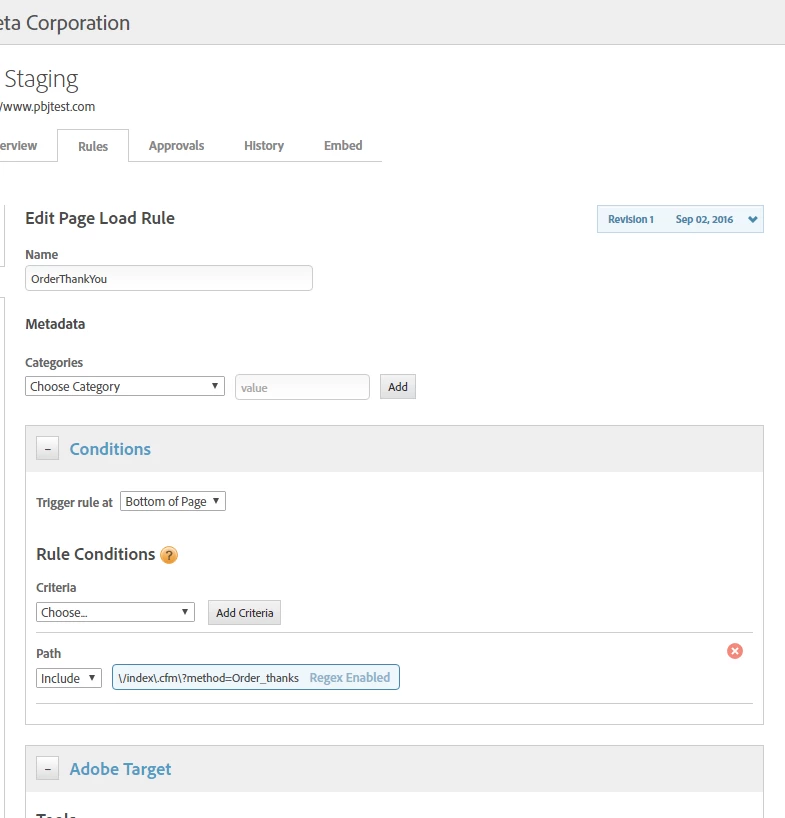Collapse the Conditions section
The image size is (785, 818).
(47, 449)
